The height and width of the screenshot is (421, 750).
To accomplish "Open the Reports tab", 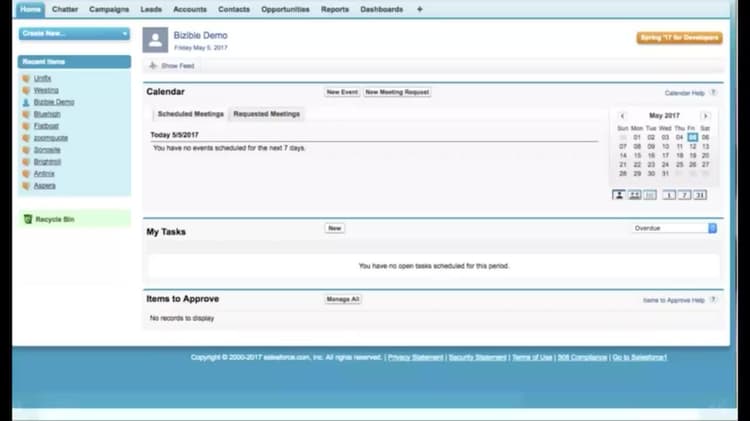I will click(335, 9).
